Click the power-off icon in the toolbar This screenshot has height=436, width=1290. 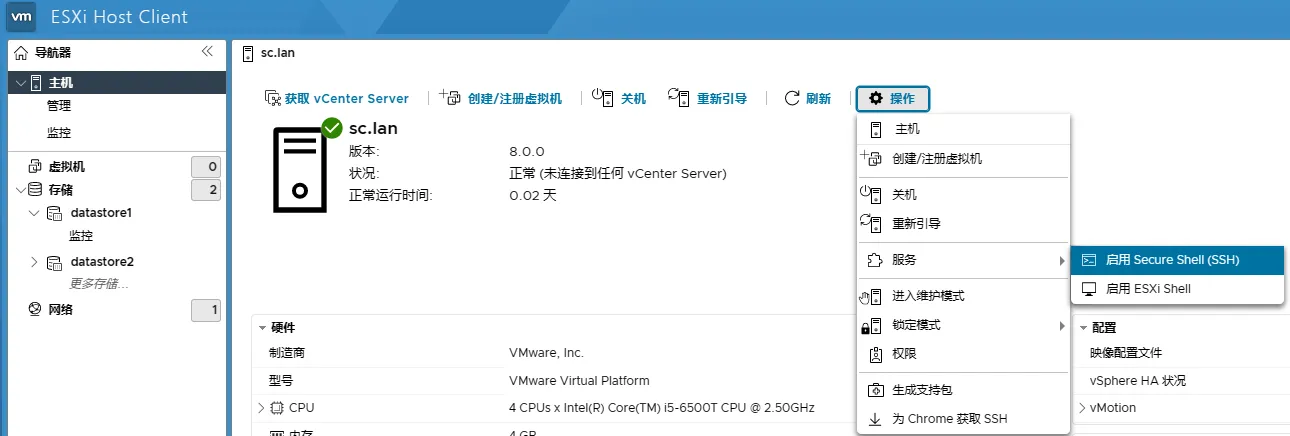pos(603,98)
